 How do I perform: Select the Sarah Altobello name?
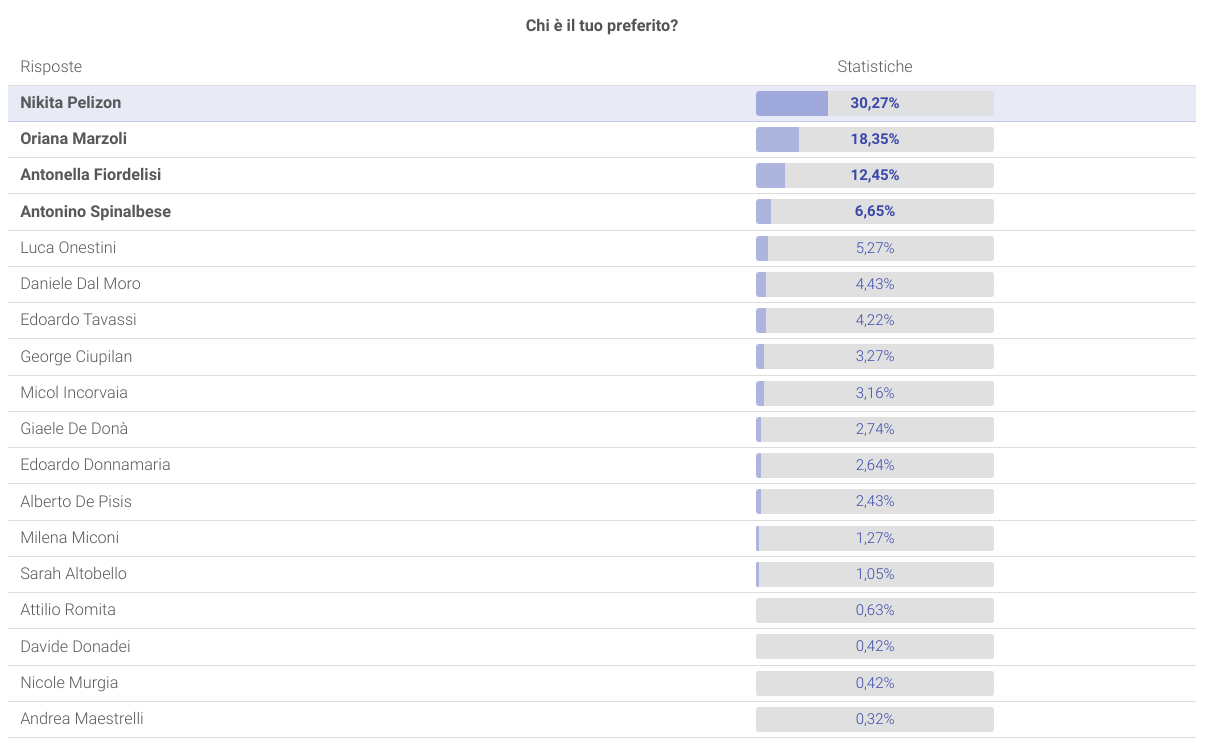(74, 574)
